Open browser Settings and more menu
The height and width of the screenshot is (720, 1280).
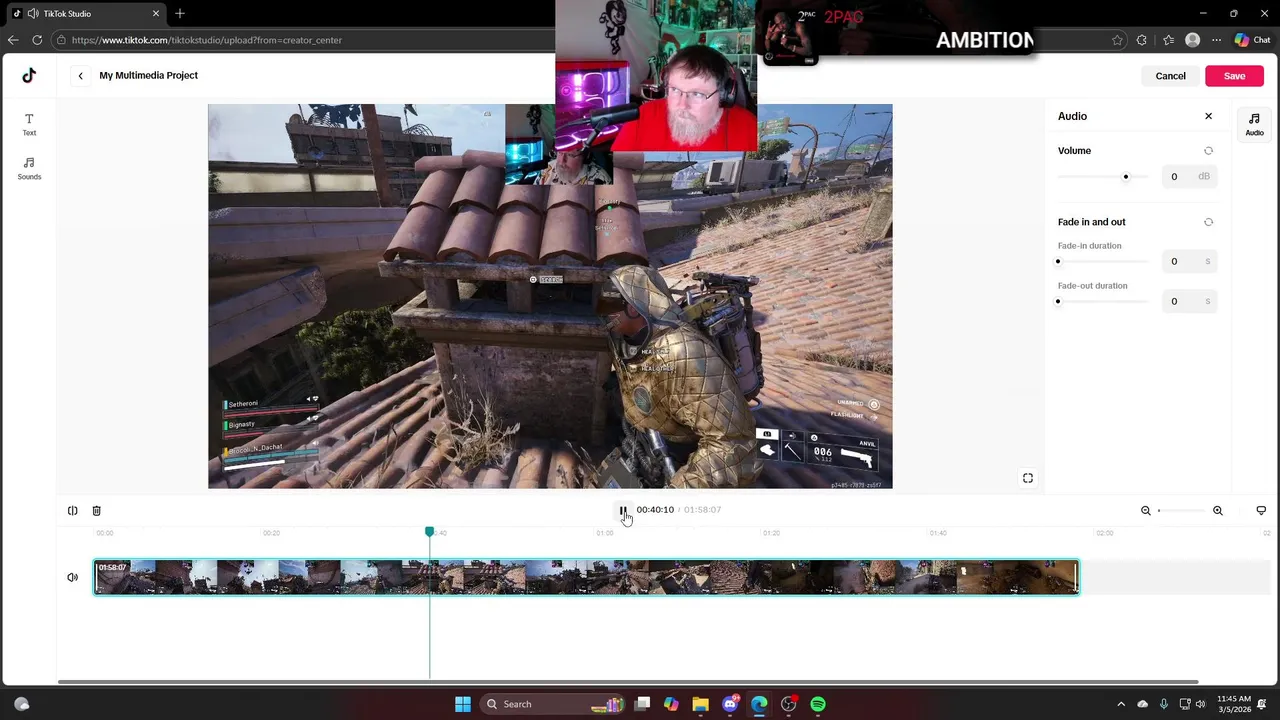(x=1216, y=40)
